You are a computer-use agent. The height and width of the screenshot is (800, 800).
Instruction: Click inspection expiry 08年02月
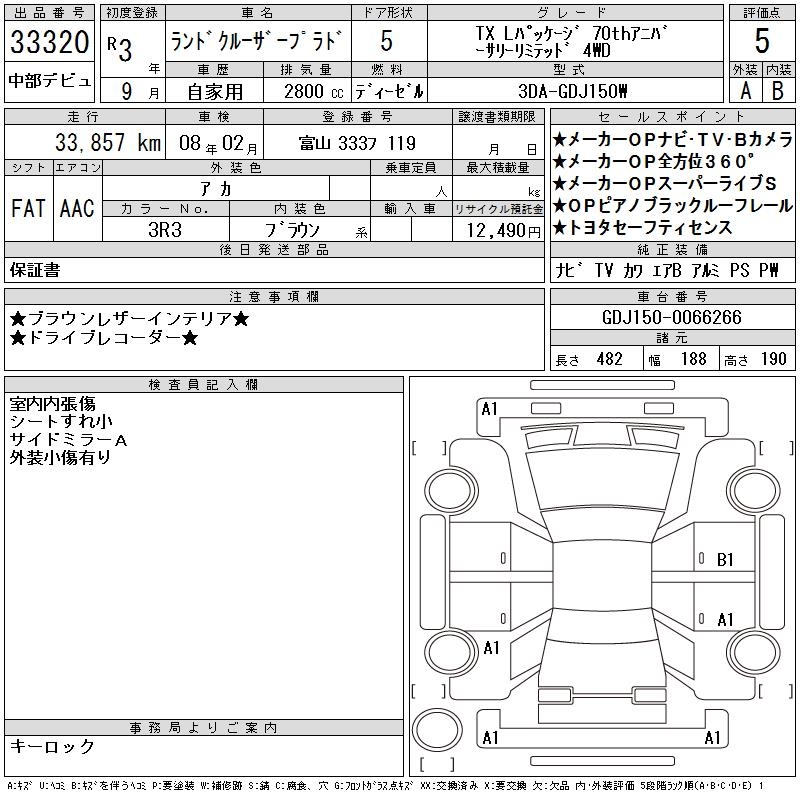(x=218, y=143)
